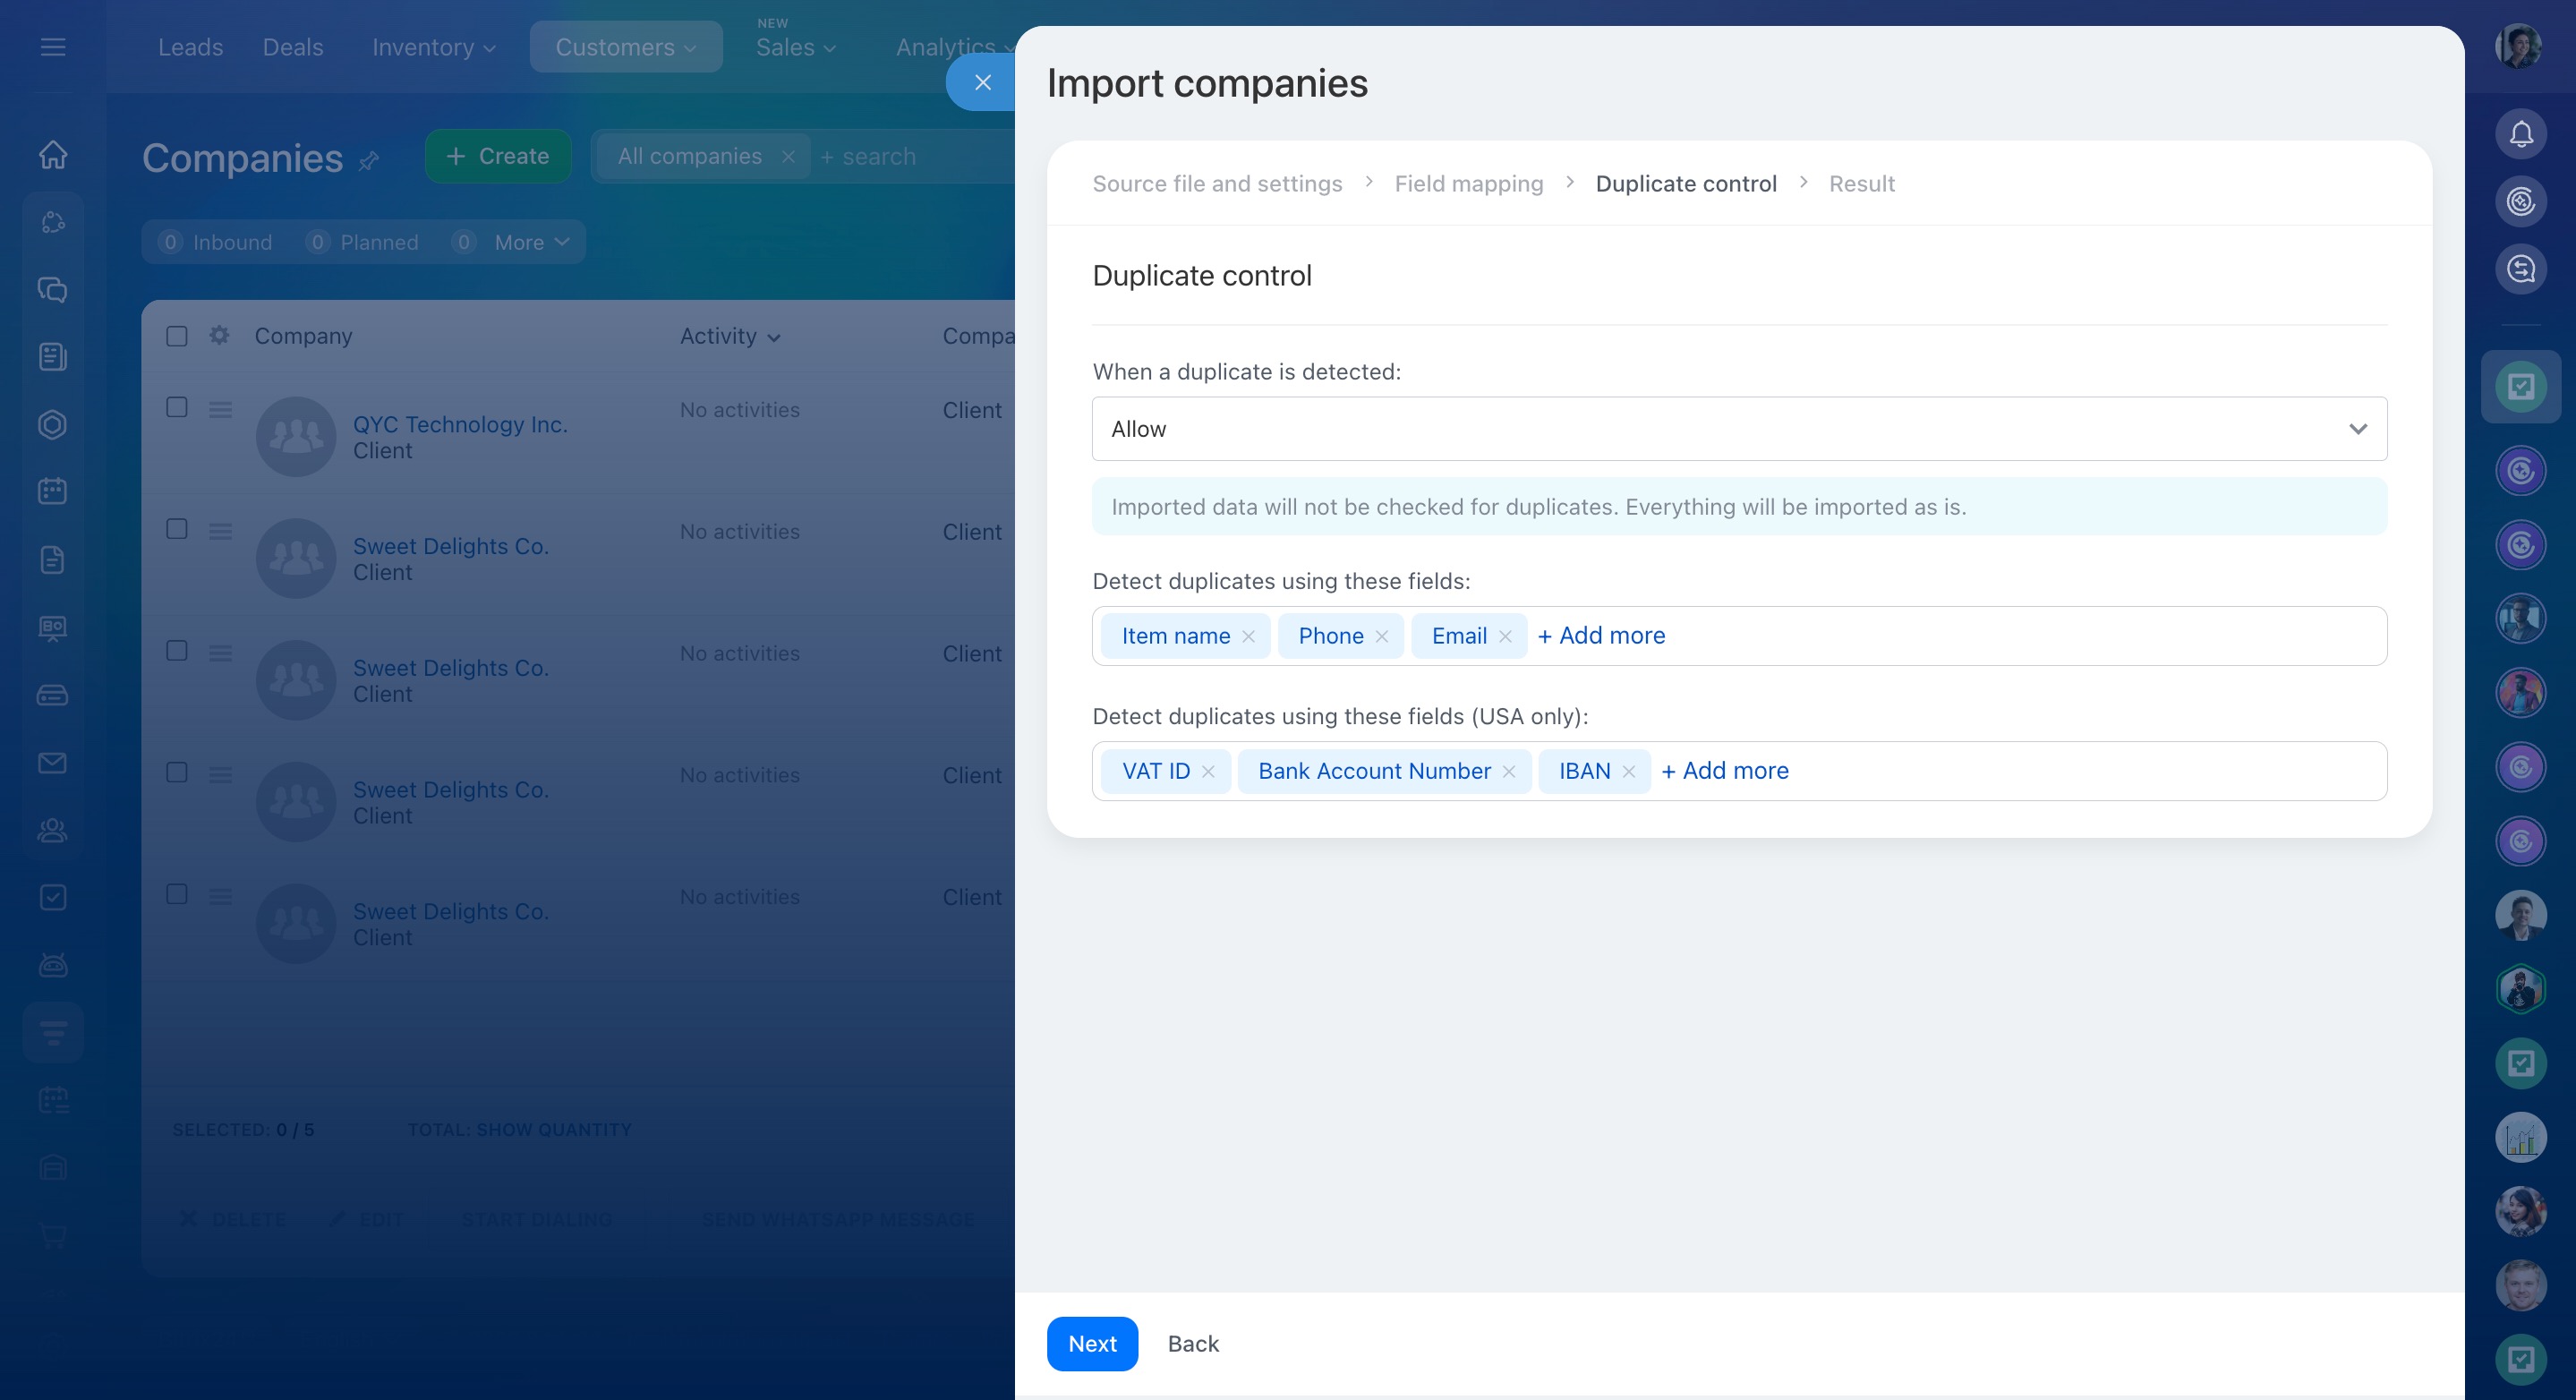Image resolution: width=2576 pixels, height=1400 pixels.
Task: Click Add more in USA-only fields
Action: (1725, 771)
